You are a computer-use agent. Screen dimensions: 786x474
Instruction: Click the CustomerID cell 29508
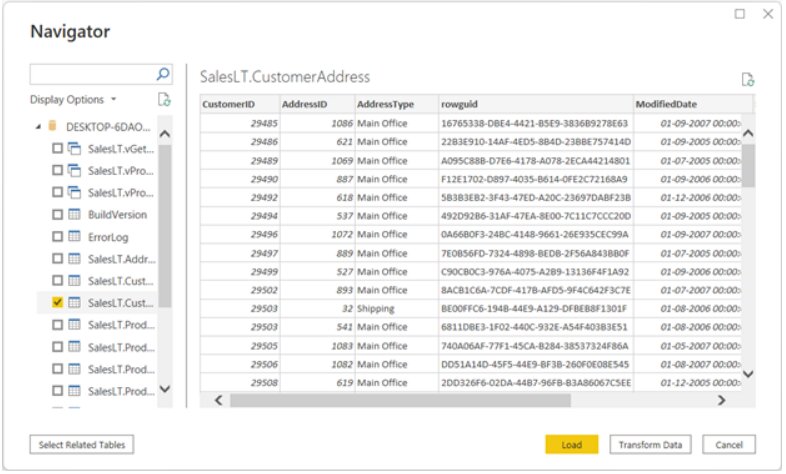240,383
